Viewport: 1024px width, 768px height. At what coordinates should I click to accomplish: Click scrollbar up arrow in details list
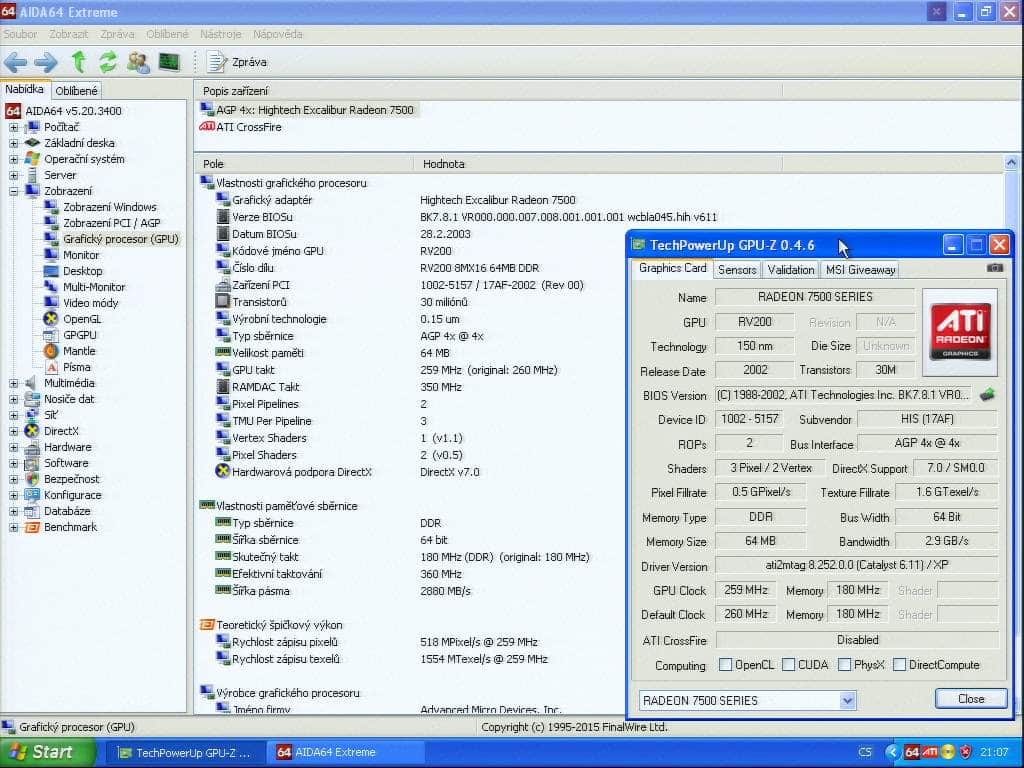point(1011,163)
